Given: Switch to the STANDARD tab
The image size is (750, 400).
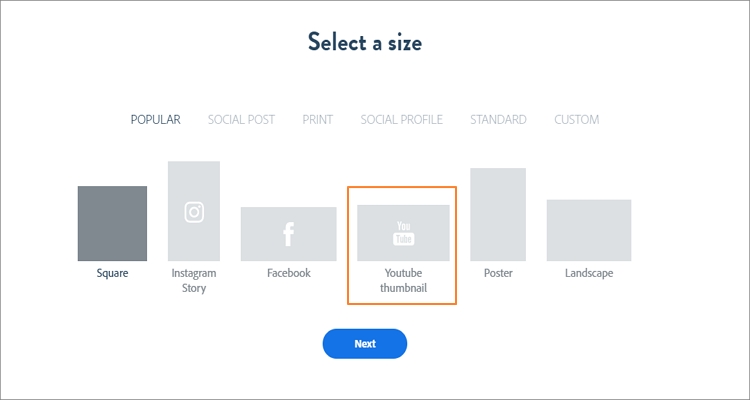Looking at the screenshot, I should tap(498, 120).
